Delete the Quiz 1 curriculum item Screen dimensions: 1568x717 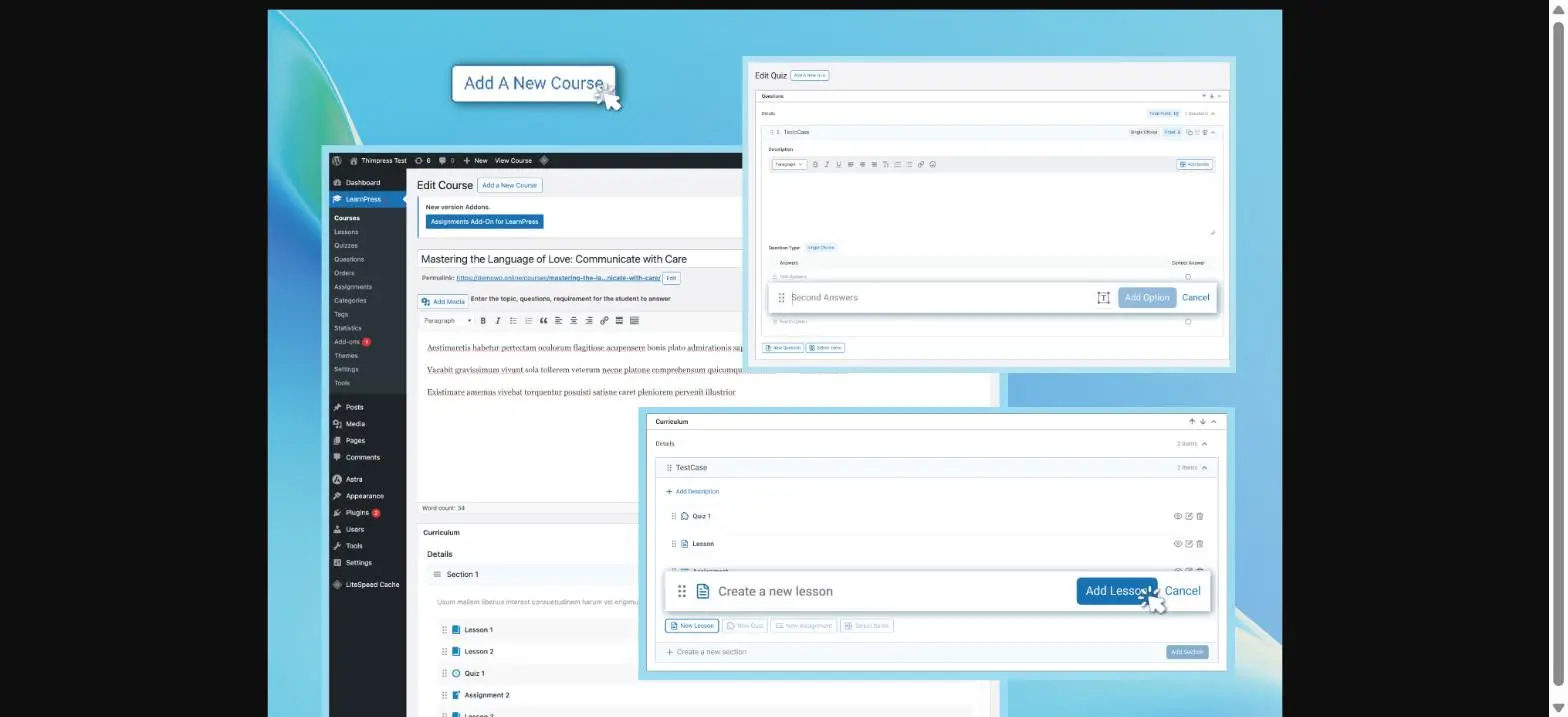coord(1200,516)
